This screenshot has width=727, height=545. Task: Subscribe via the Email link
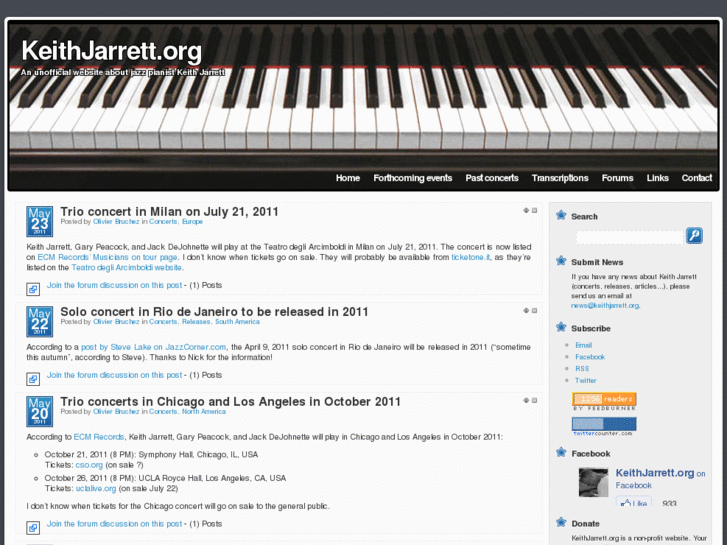point(583,346)
